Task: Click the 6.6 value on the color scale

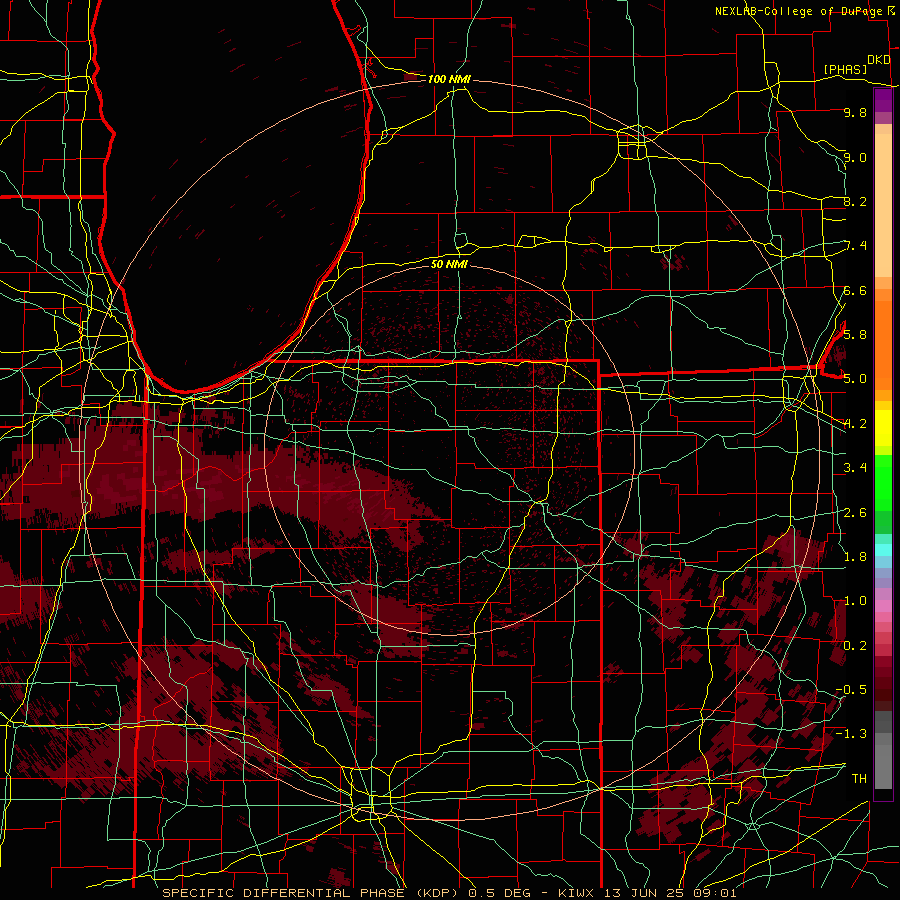Action: tap(855, 290)
